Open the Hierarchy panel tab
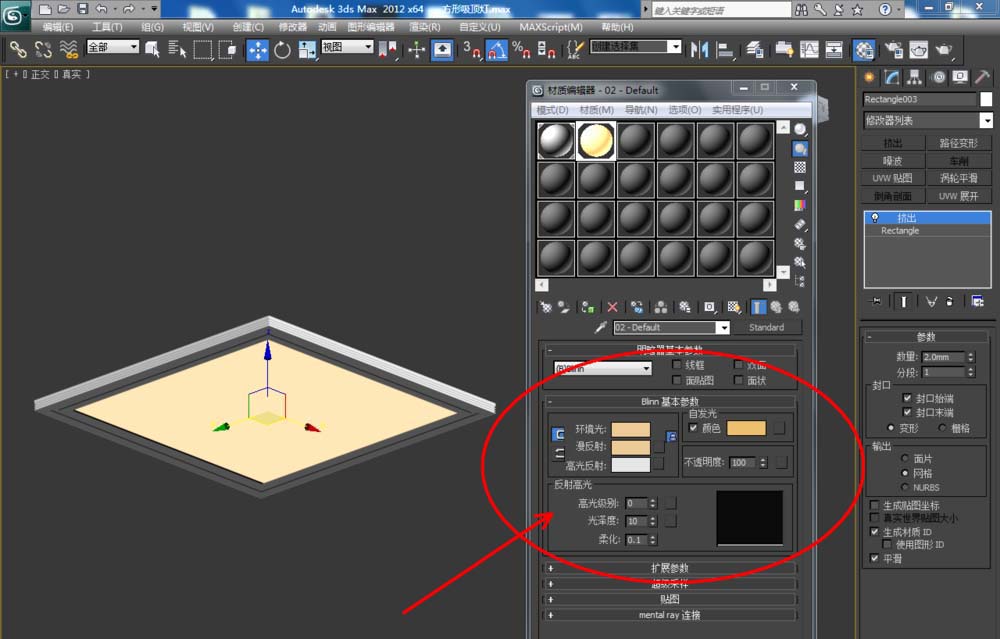The width and height of the screenshot is (1000, 639). coord(915,77)
